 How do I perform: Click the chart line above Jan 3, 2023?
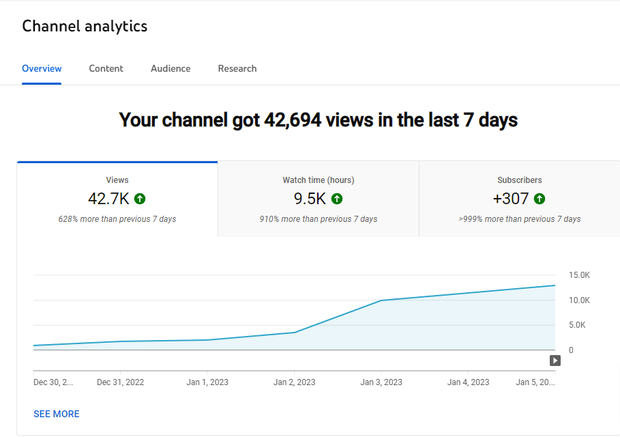tap(380, 300)
